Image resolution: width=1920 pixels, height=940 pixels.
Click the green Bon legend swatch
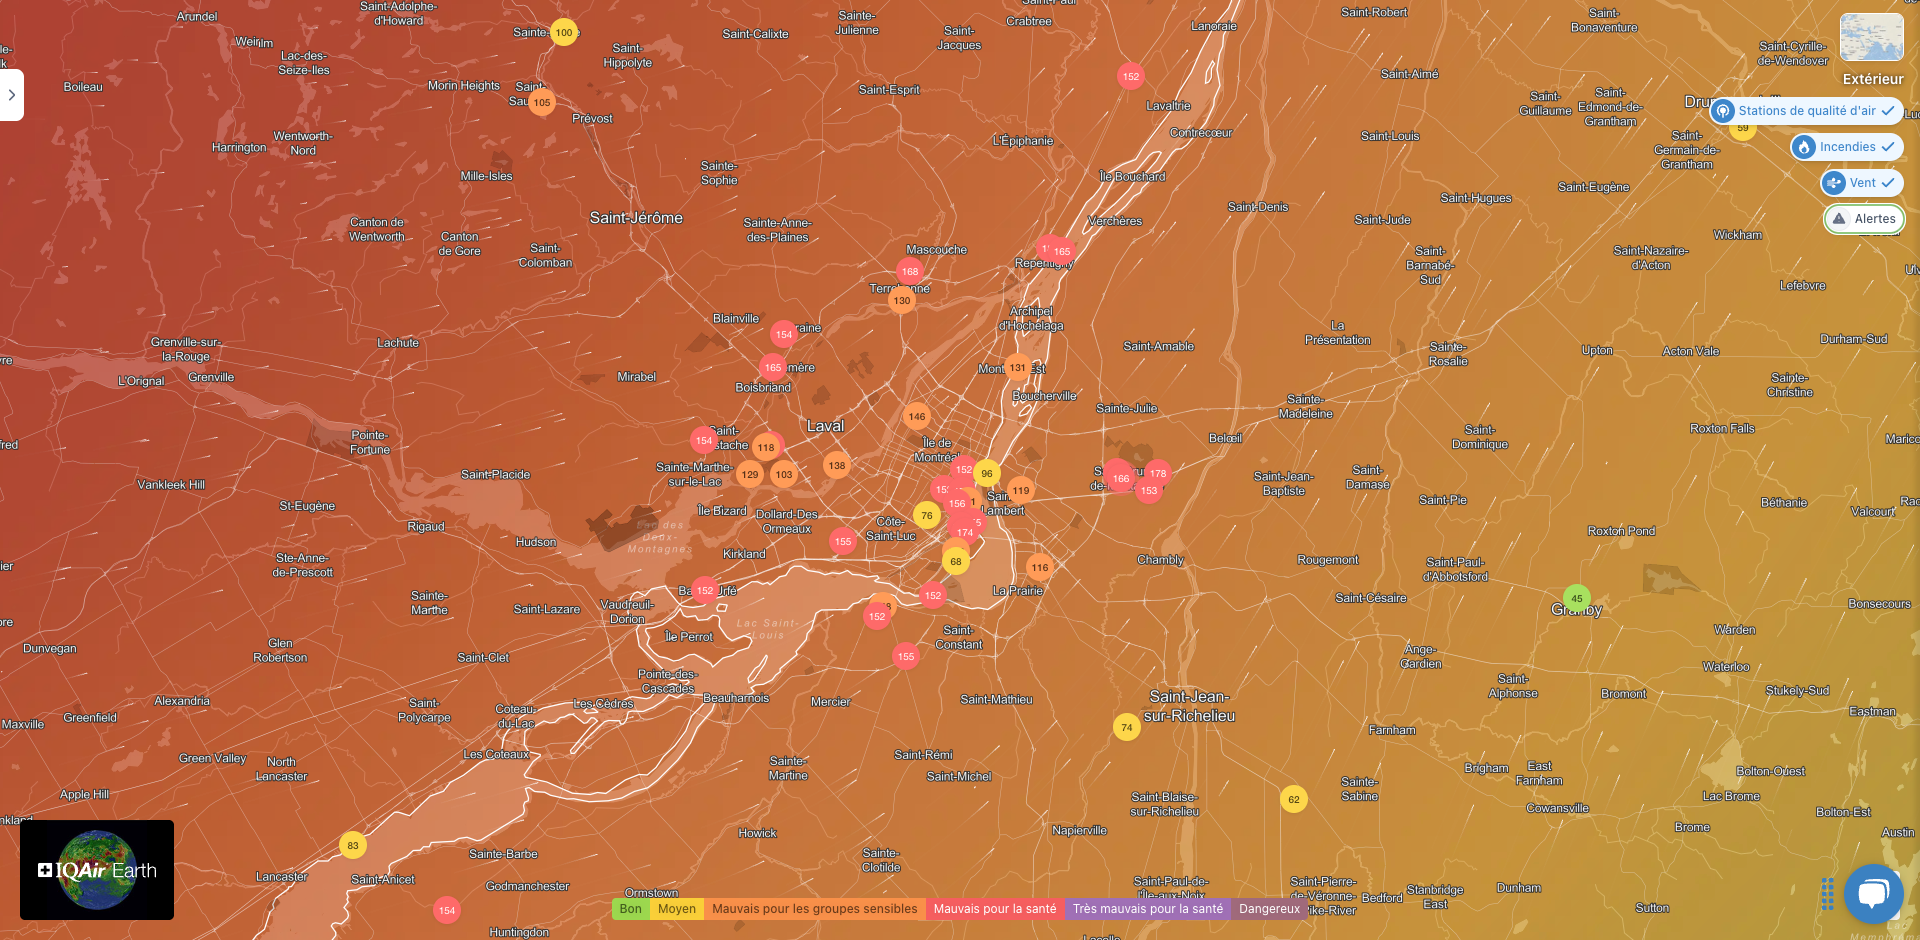click(x=630, y=909)
